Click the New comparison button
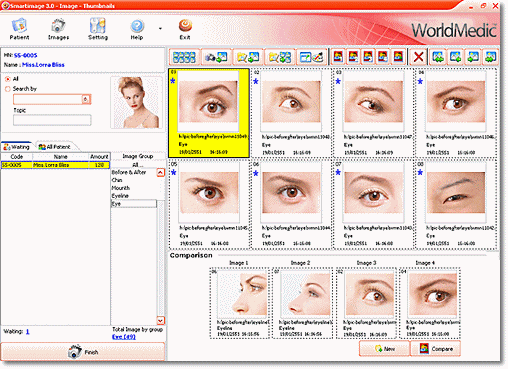The image size is (508, 369). click(384, 349)
